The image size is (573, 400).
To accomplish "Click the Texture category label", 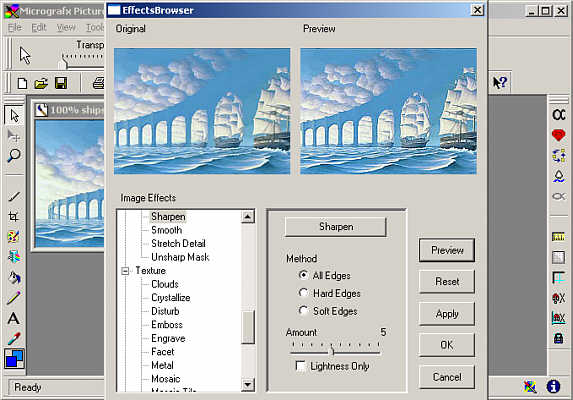I will (151, 271).
